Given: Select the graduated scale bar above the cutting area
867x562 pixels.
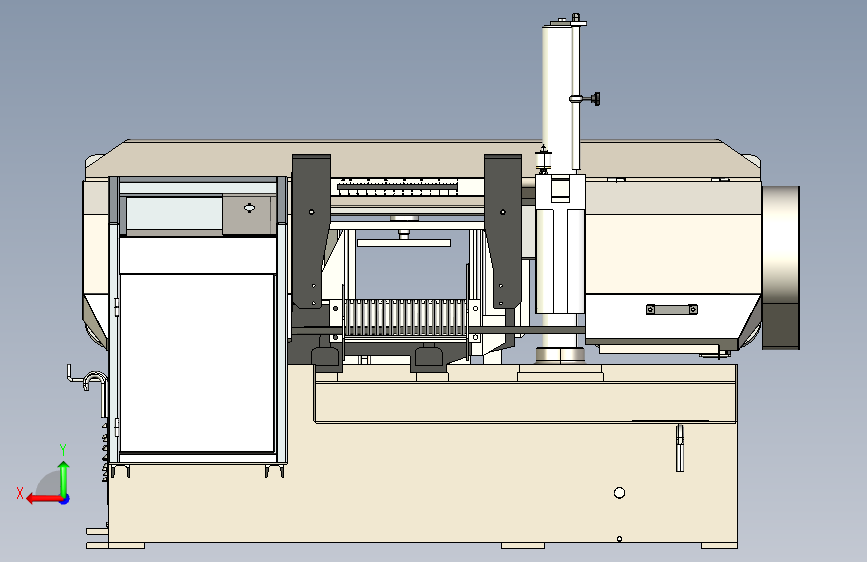Looking at the screenshot, I should click(398, 186).
